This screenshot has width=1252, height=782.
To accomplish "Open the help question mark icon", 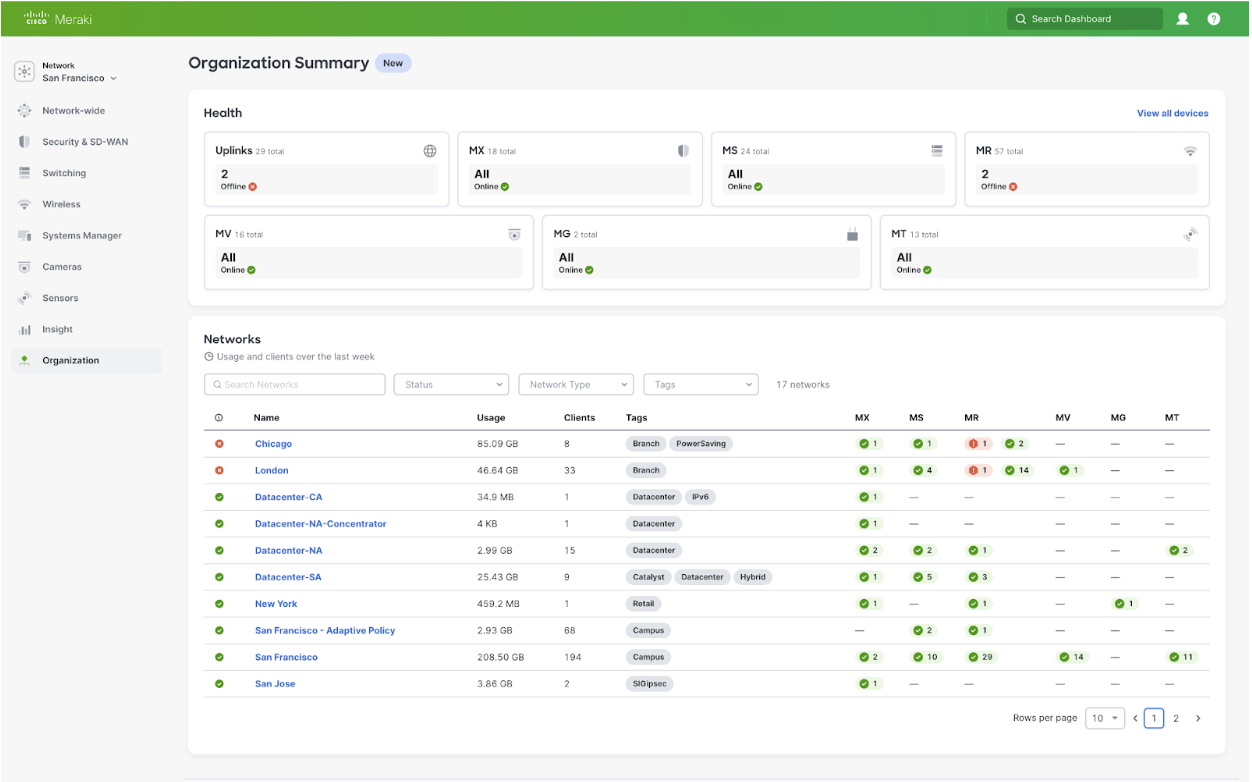I will pos(1213,19).
